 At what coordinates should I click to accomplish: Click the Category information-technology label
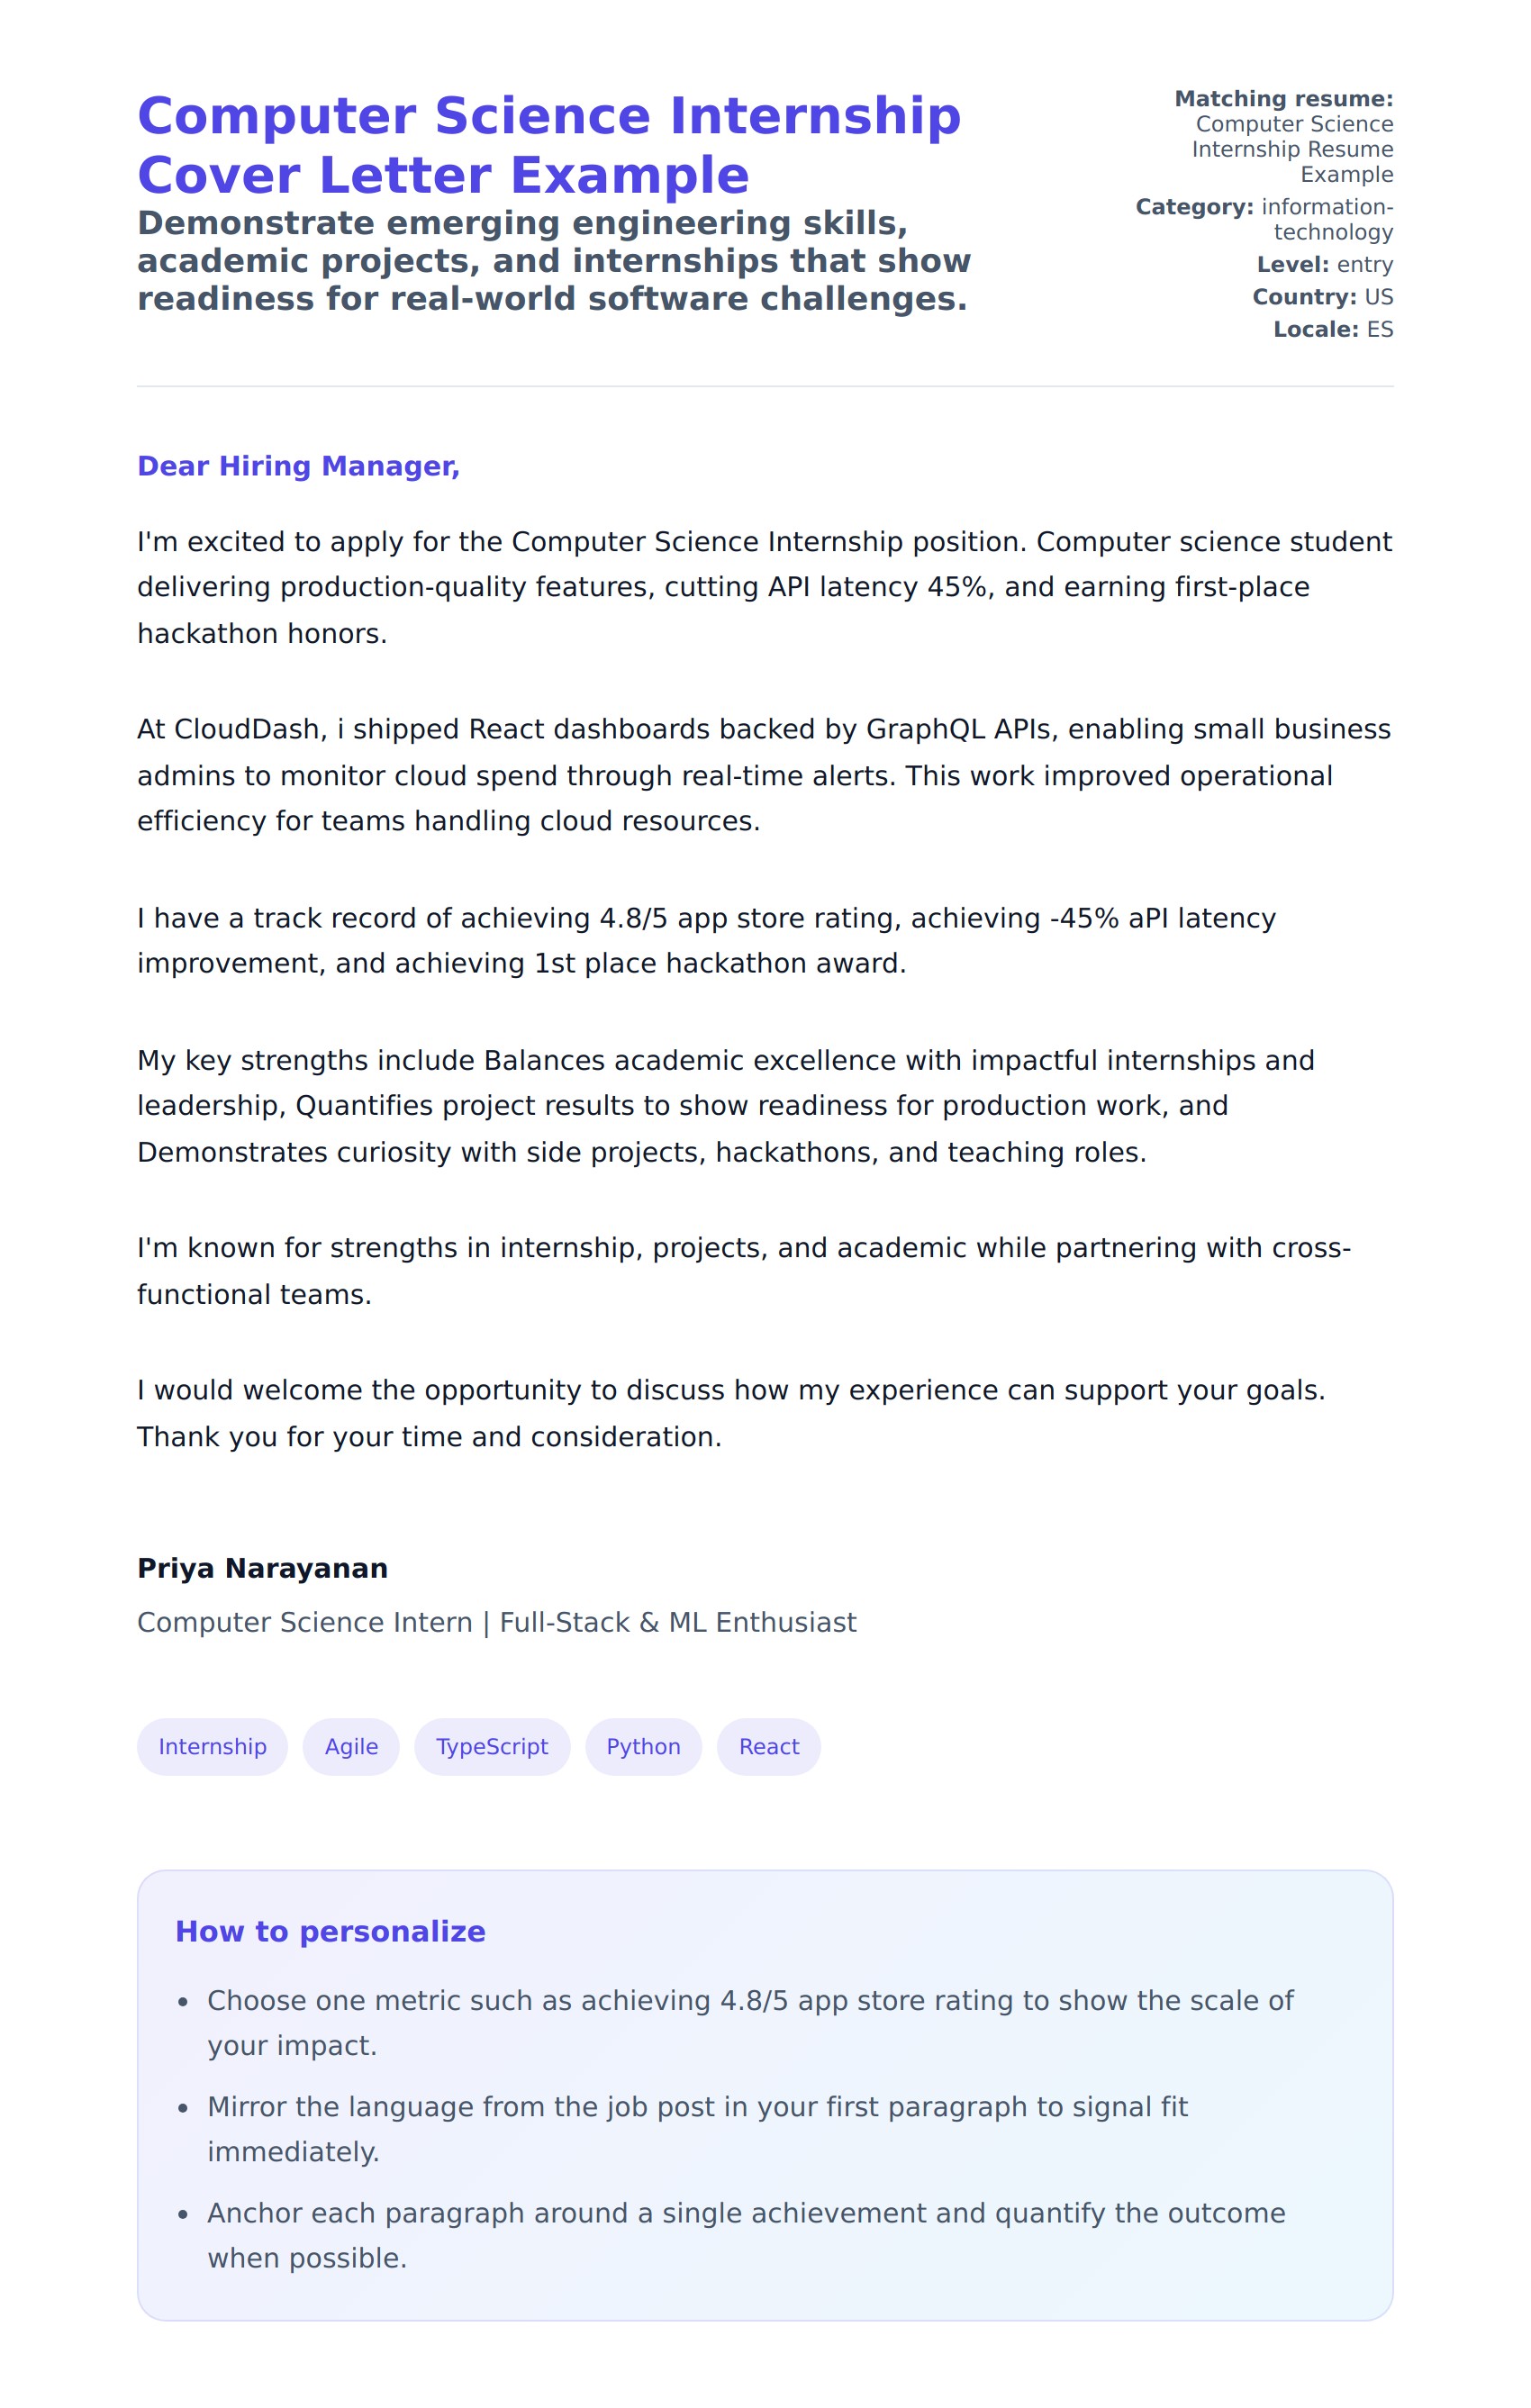pos(1265,219)
